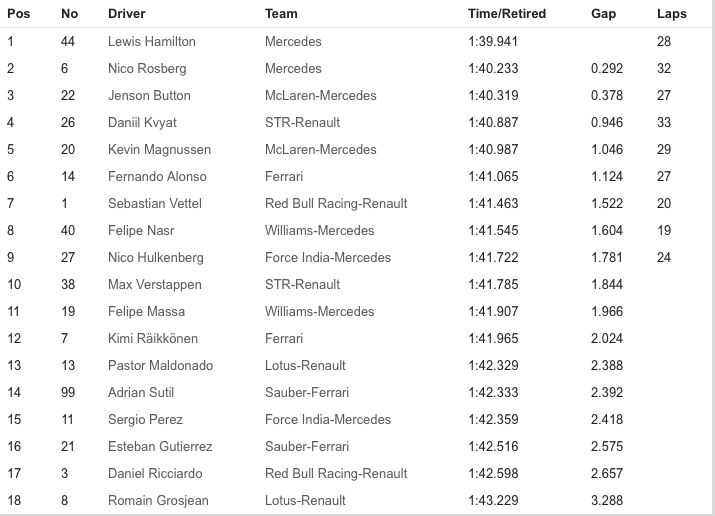
Task: Select driver name Nico Rosberg
Action: (x=147, y=69)
